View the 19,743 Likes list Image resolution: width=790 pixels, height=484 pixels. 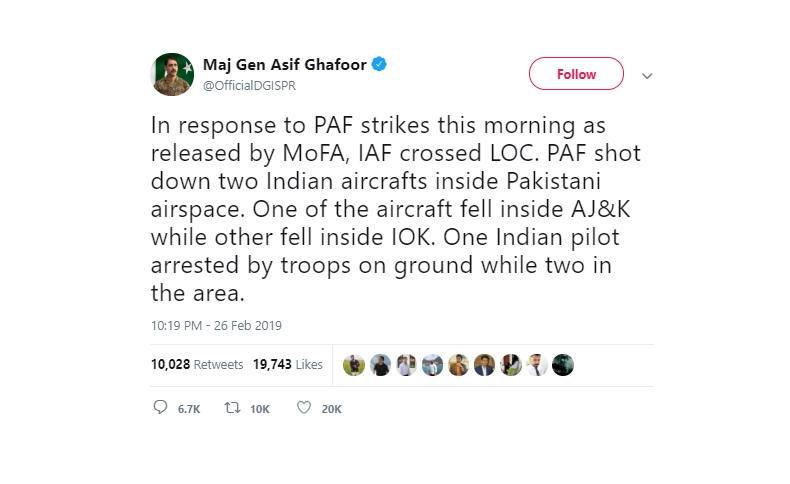[x=288, y=365]
